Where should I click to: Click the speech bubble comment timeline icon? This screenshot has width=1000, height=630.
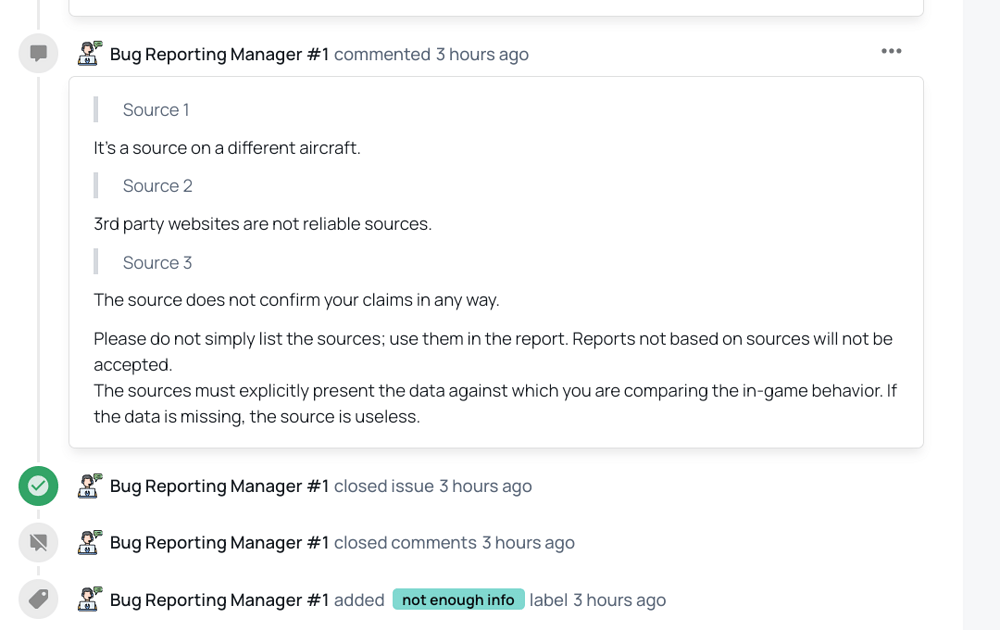pos(38,53)
